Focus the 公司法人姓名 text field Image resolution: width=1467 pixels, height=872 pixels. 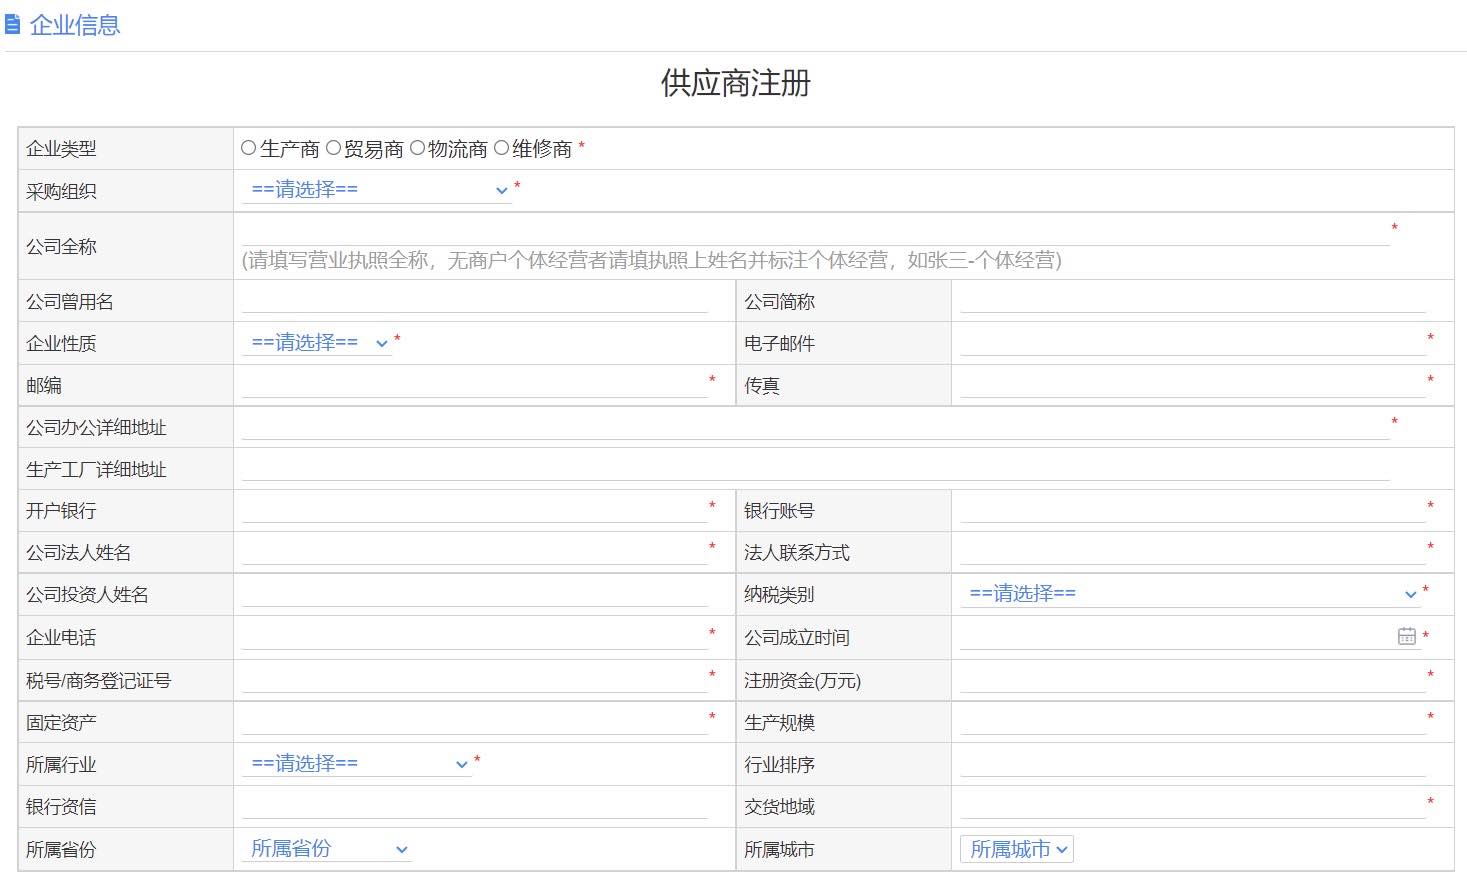[x=474, y=551]
